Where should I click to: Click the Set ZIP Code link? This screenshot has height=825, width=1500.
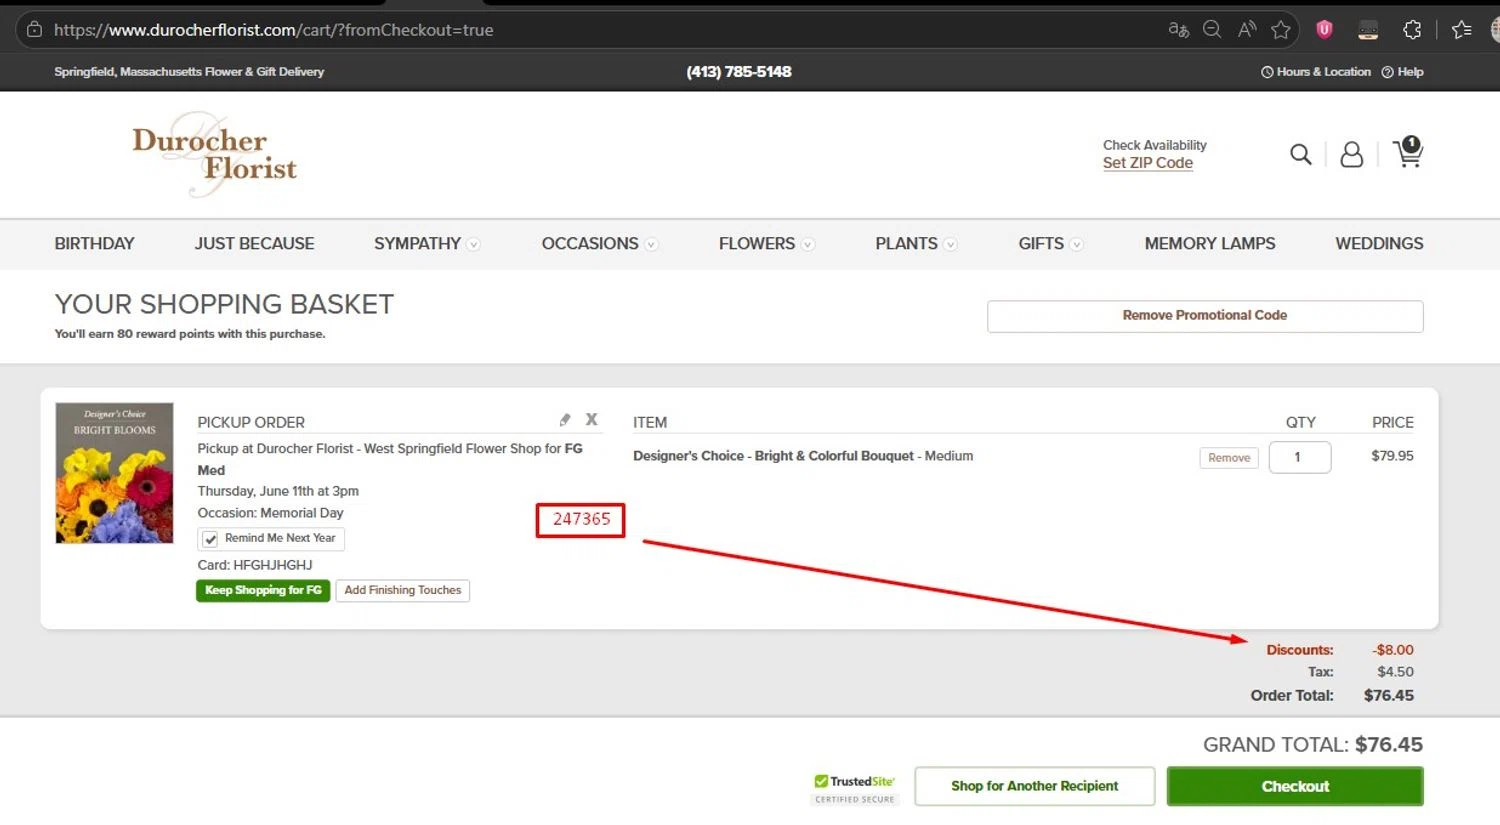tap(1147, 163)
